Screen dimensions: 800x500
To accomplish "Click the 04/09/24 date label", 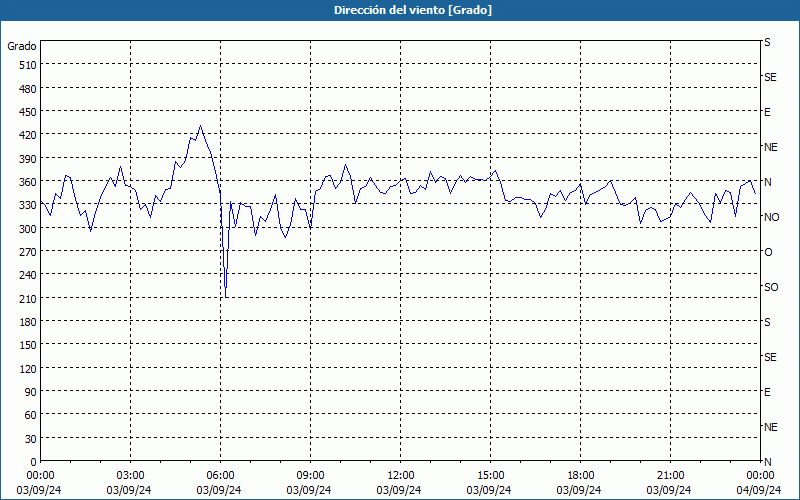I will (760, 490).
